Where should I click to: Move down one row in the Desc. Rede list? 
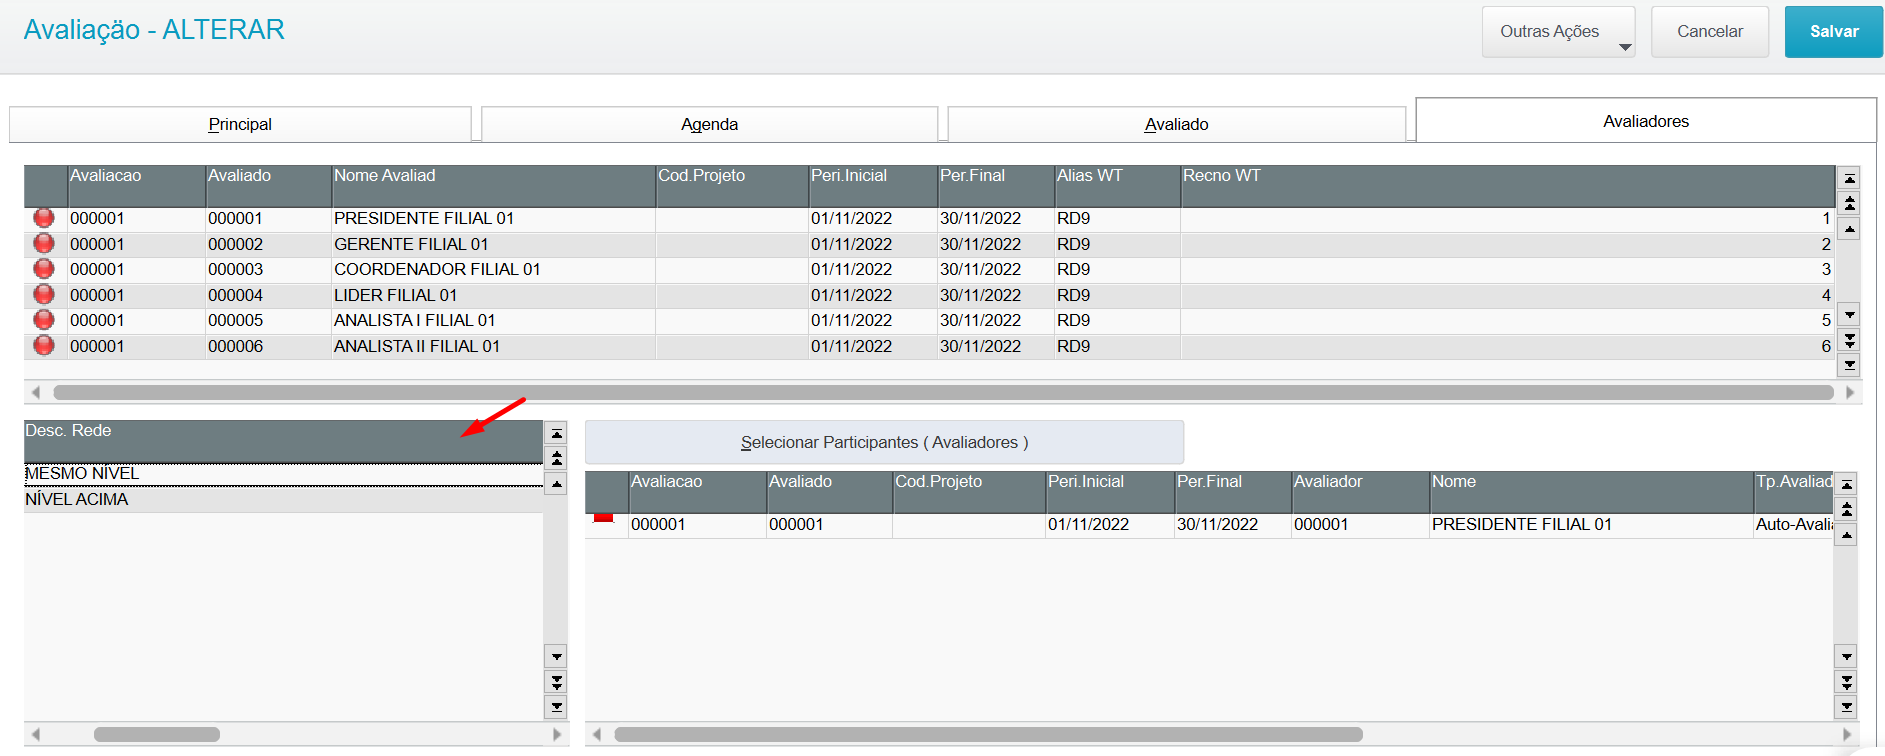tap(557, 657)
